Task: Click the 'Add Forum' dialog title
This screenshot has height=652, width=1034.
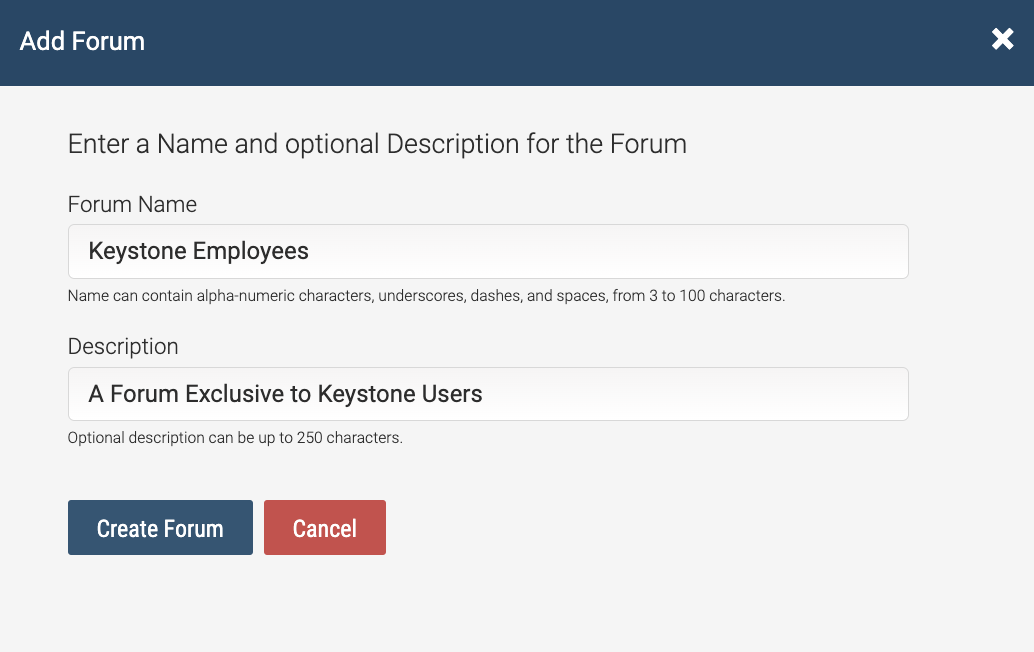Action: click(82, 41)
